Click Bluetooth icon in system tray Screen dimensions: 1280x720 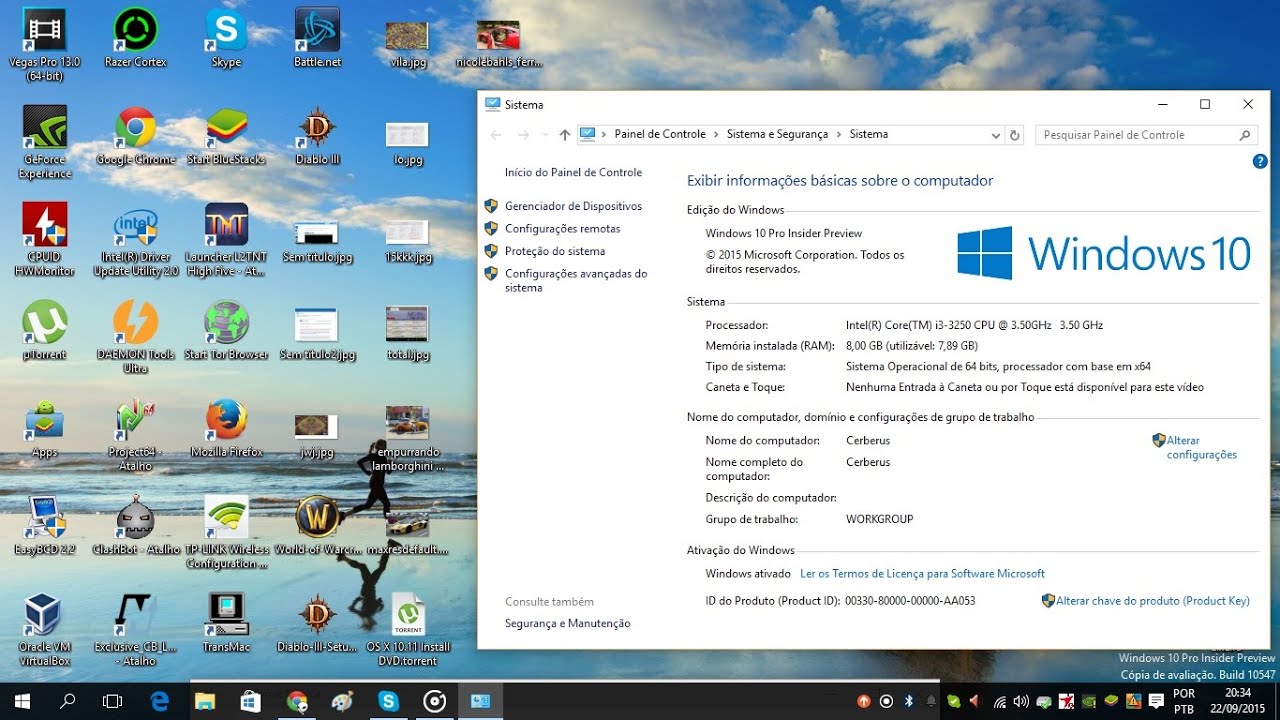(x=909, y=701)
